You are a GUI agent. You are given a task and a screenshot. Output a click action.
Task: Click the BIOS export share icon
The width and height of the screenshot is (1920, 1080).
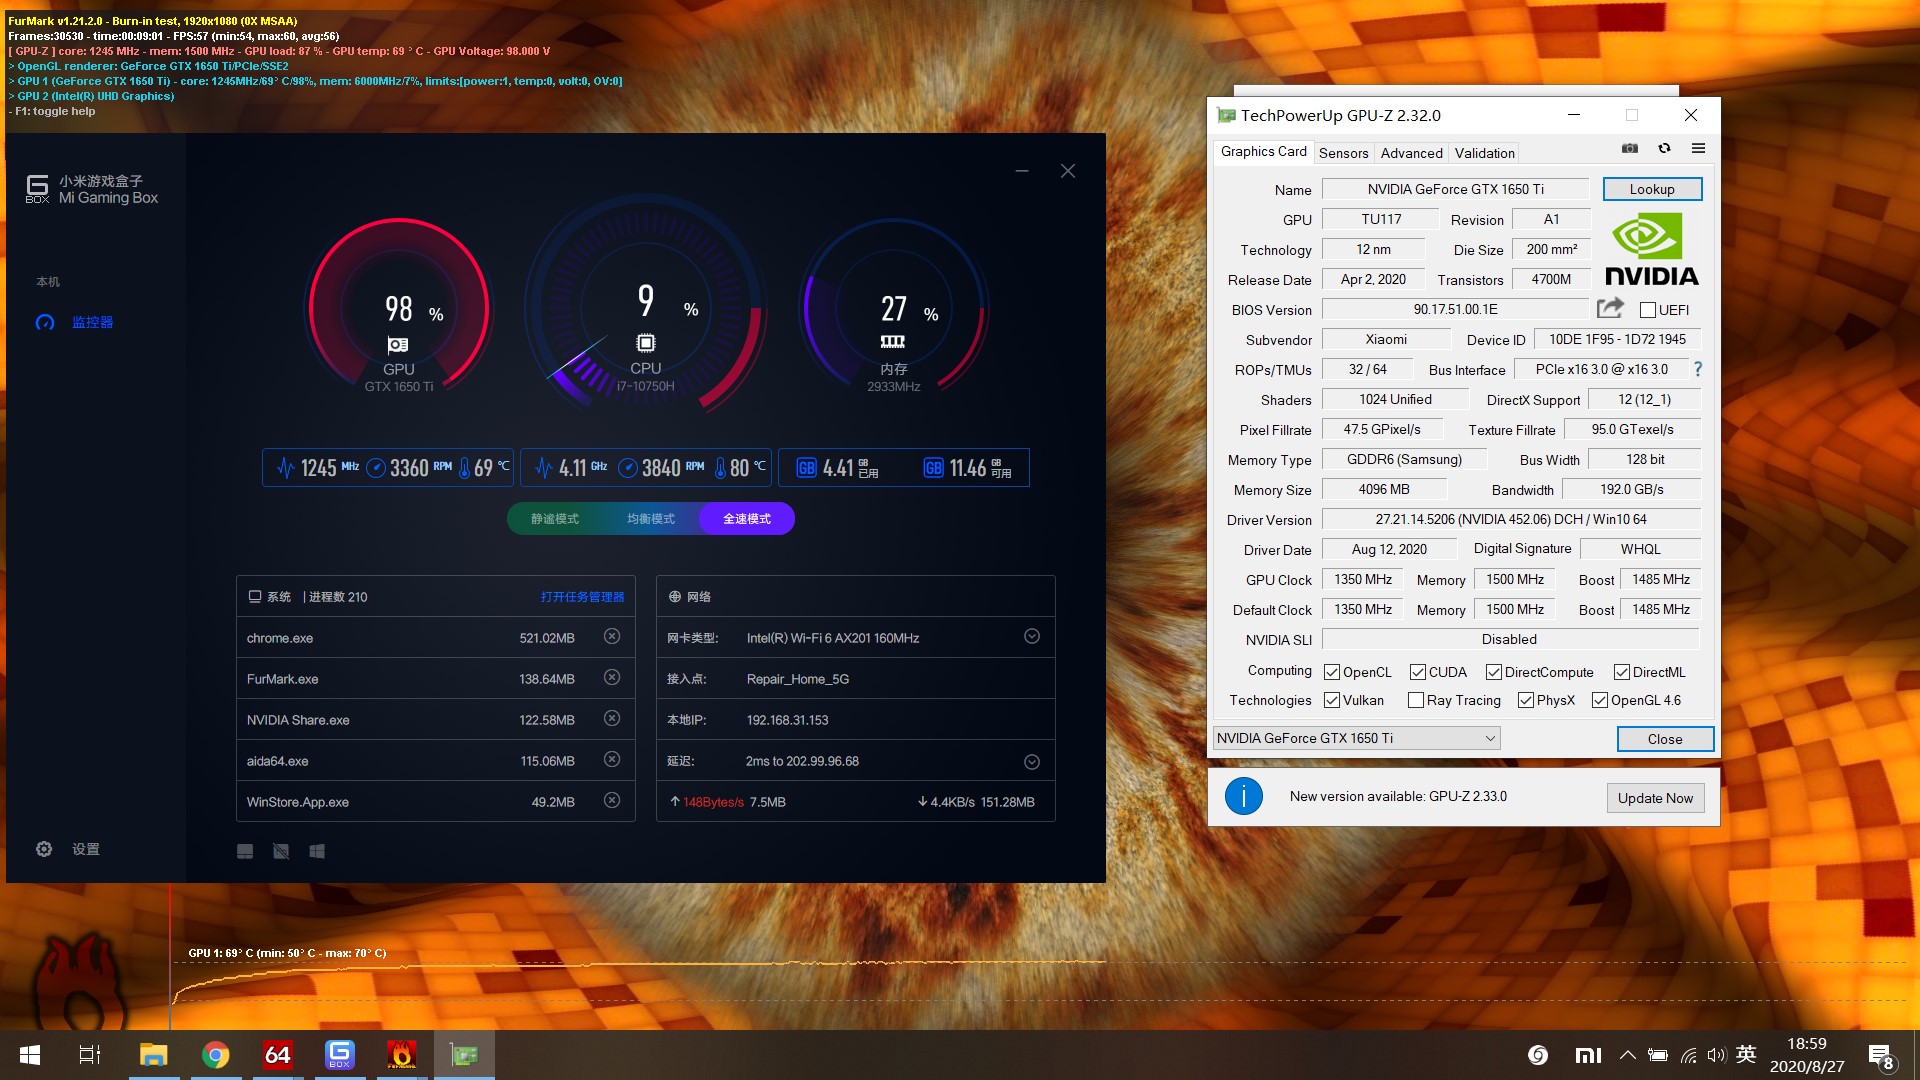1610,308
